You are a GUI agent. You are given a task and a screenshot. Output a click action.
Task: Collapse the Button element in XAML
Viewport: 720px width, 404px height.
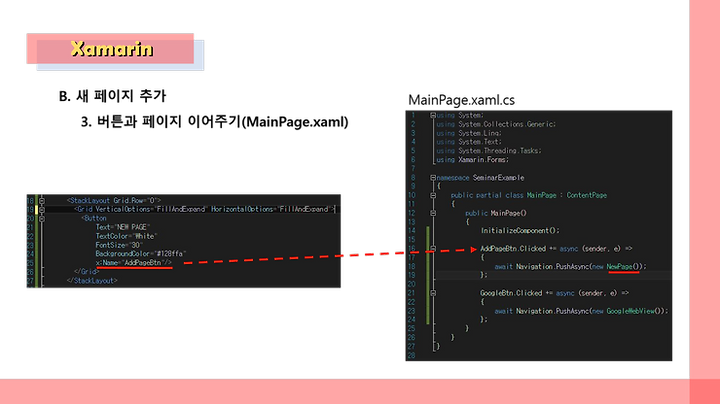(42, 219)
